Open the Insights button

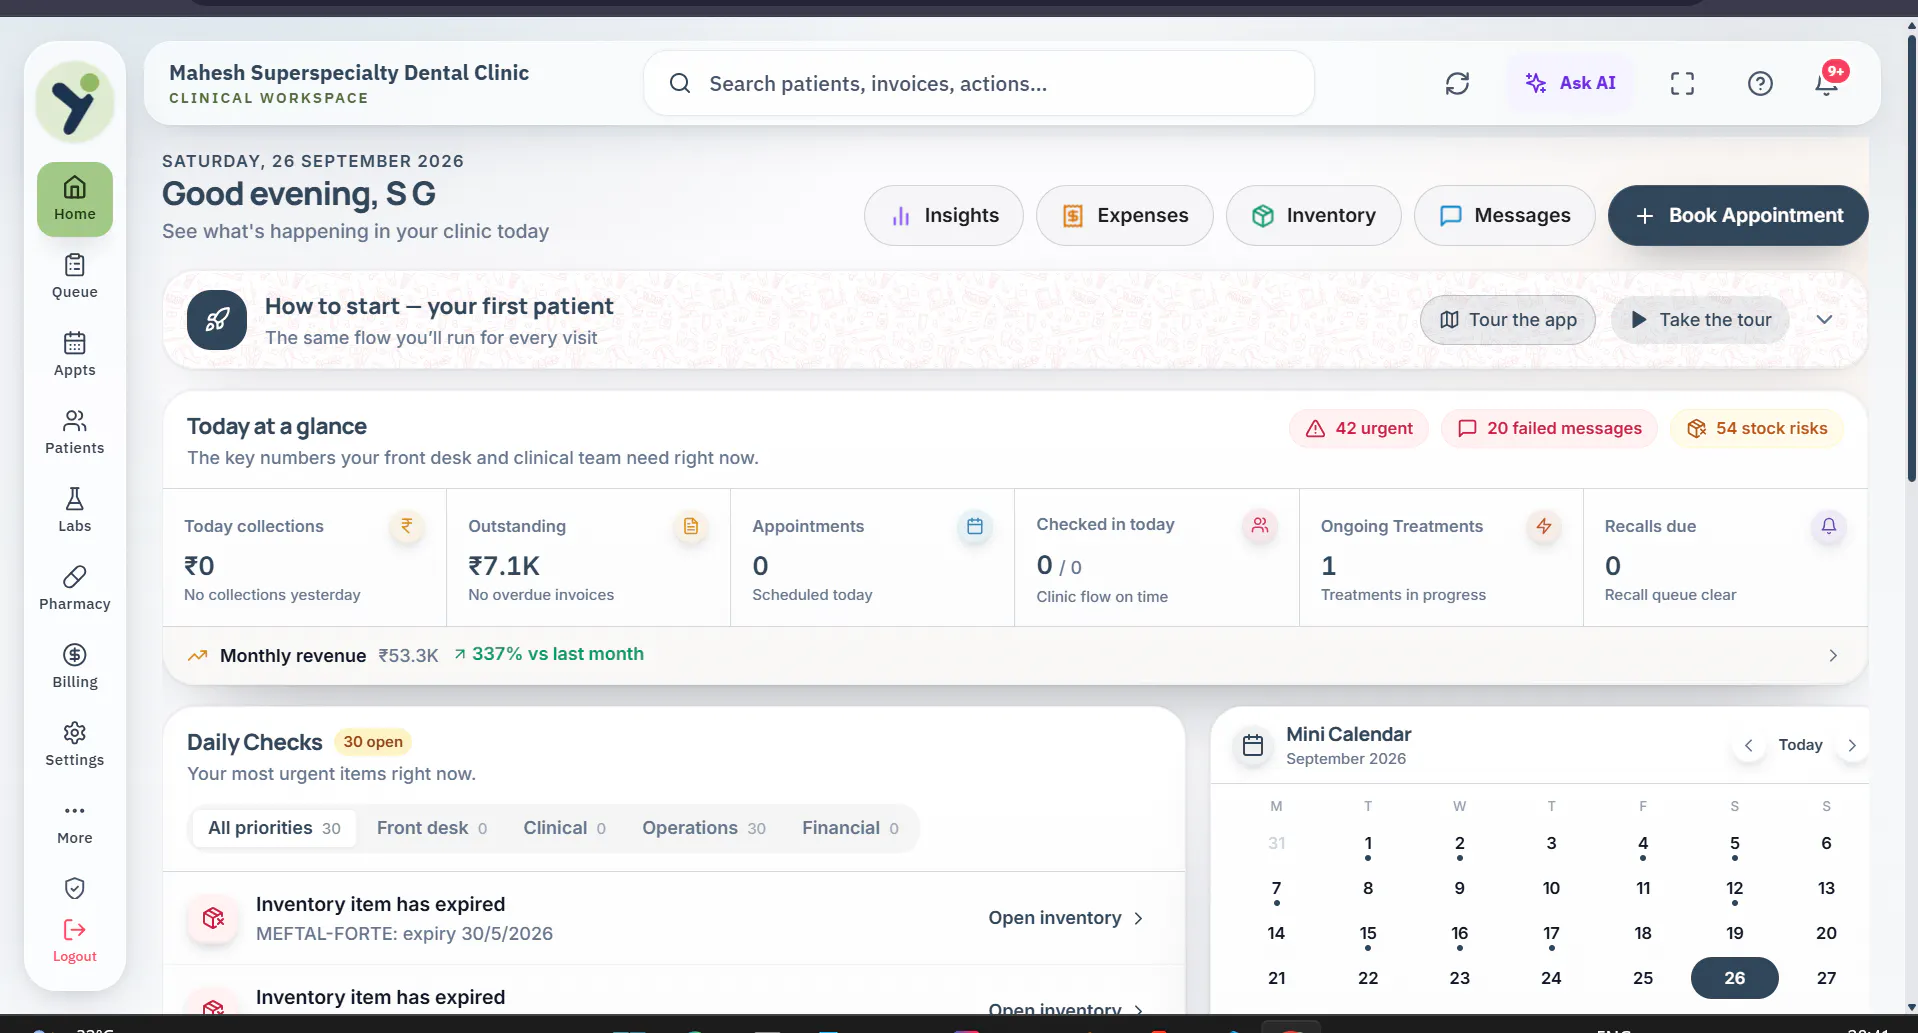(x=944, y=216)
